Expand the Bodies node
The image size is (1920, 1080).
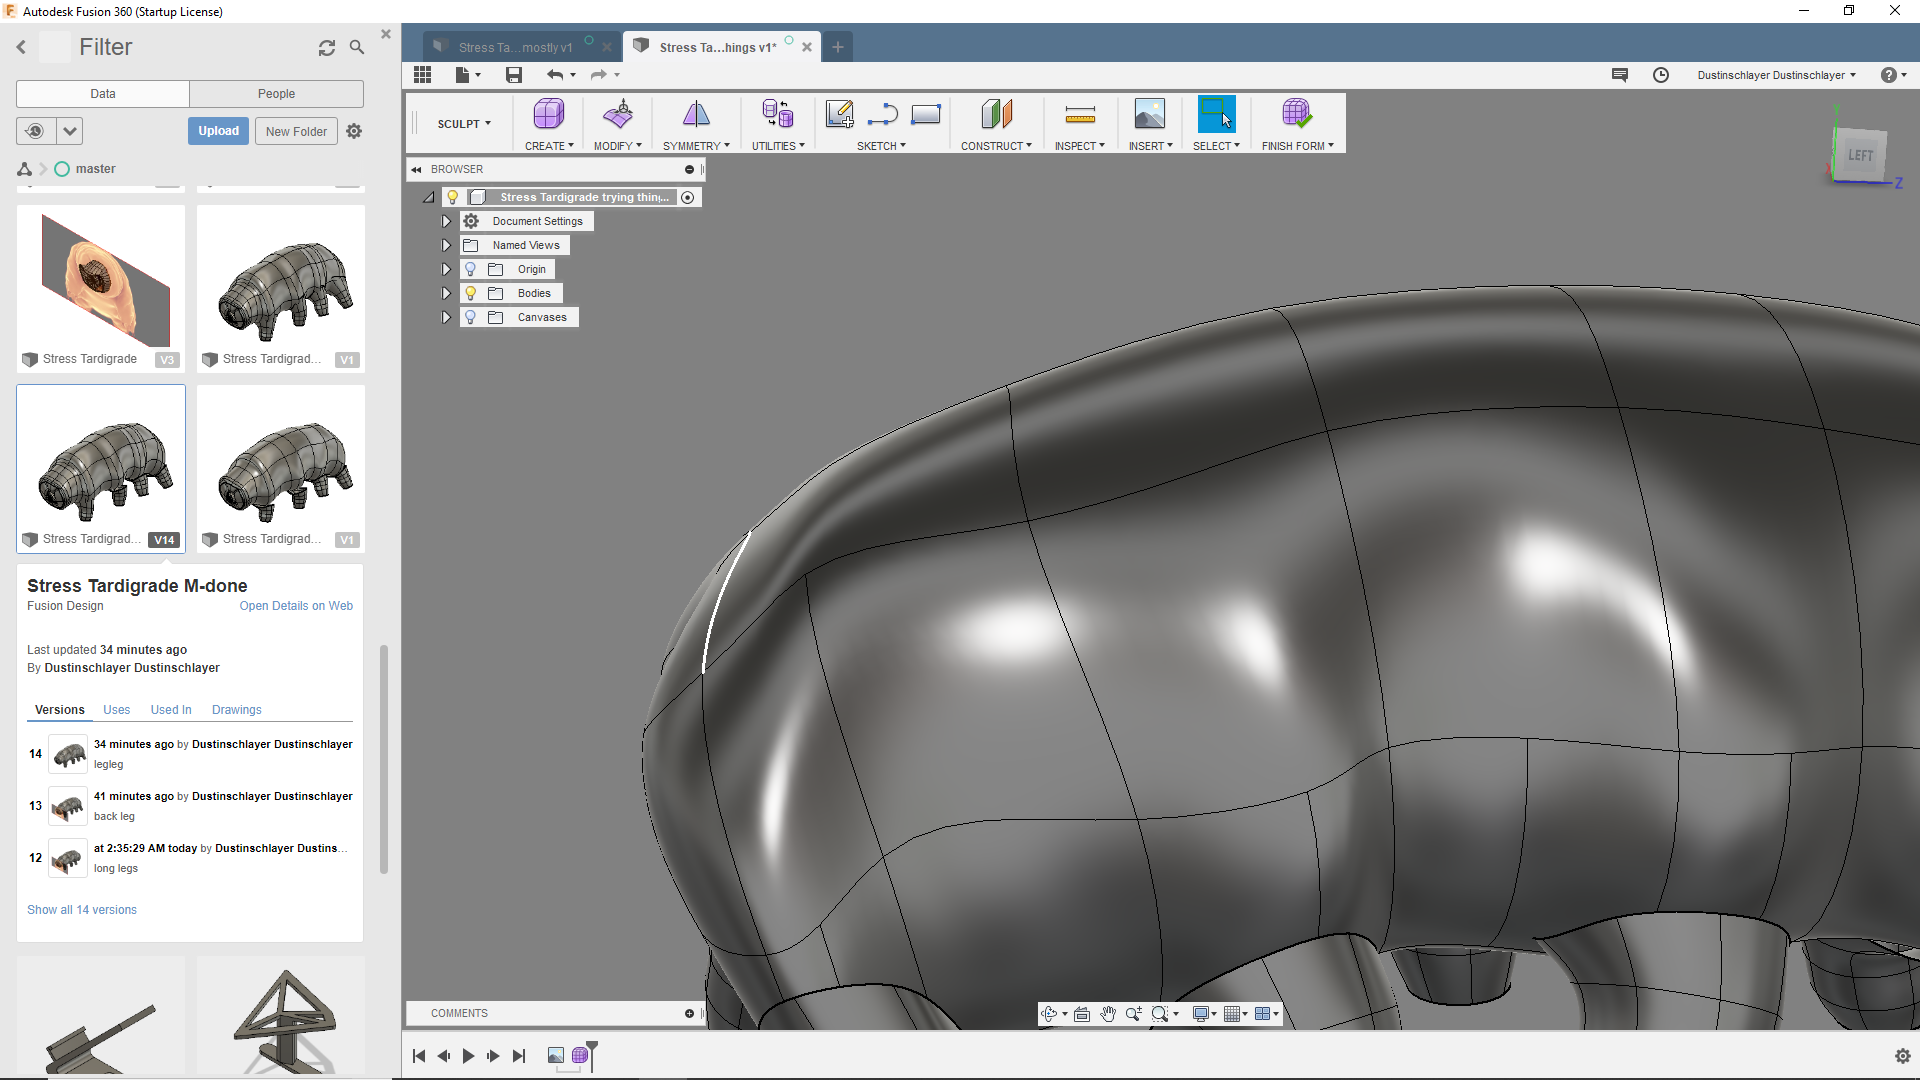click(446, 293)
